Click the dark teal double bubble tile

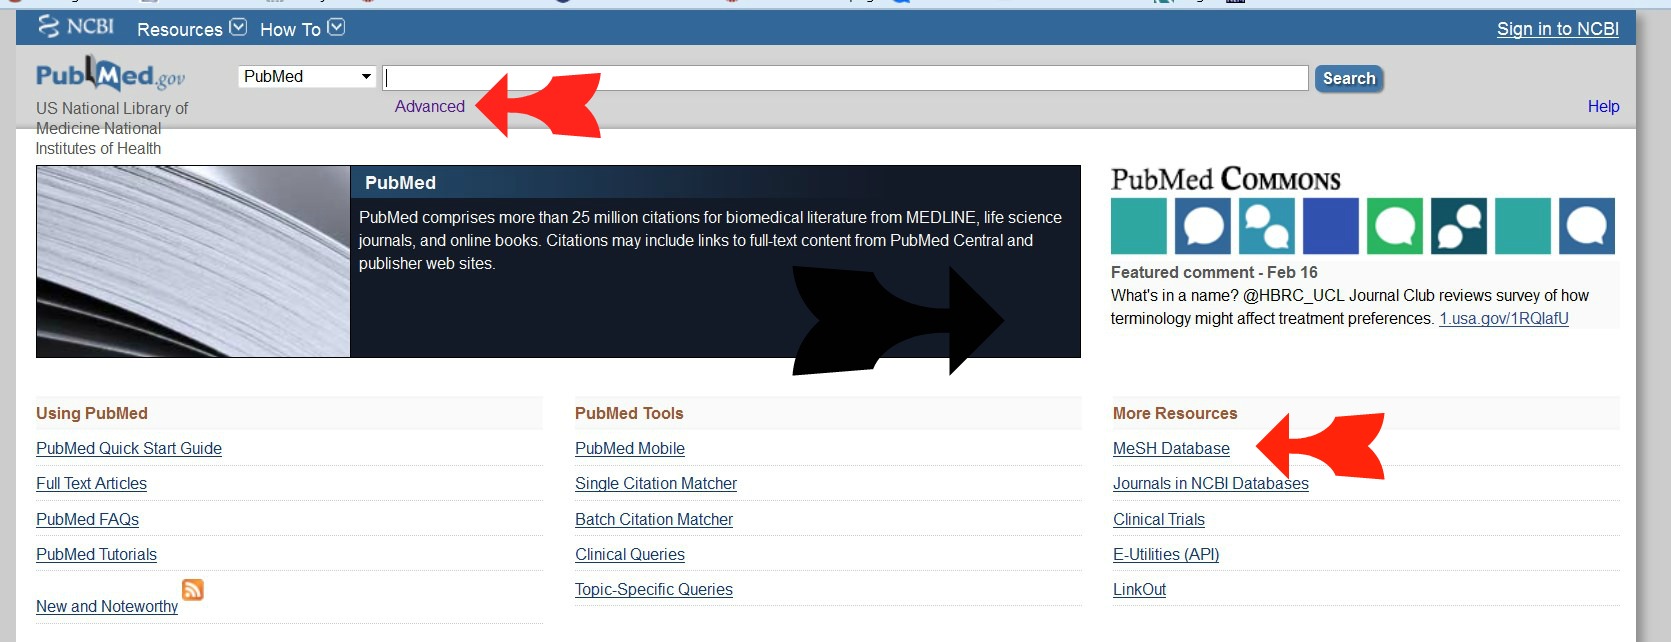pyautogui.click(x=1459, y=226)
